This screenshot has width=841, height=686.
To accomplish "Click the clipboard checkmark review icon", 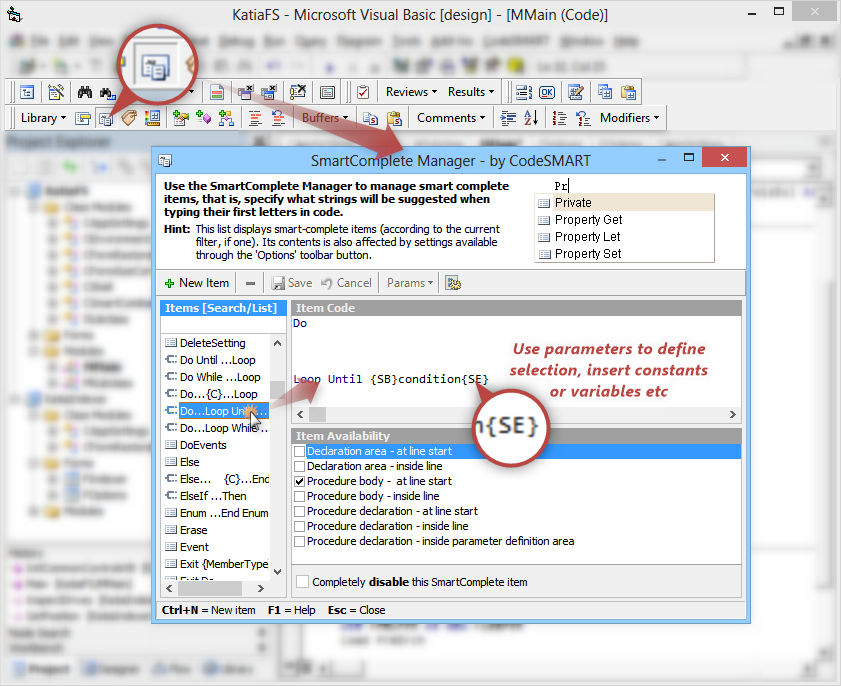I will tap(363, 92).
